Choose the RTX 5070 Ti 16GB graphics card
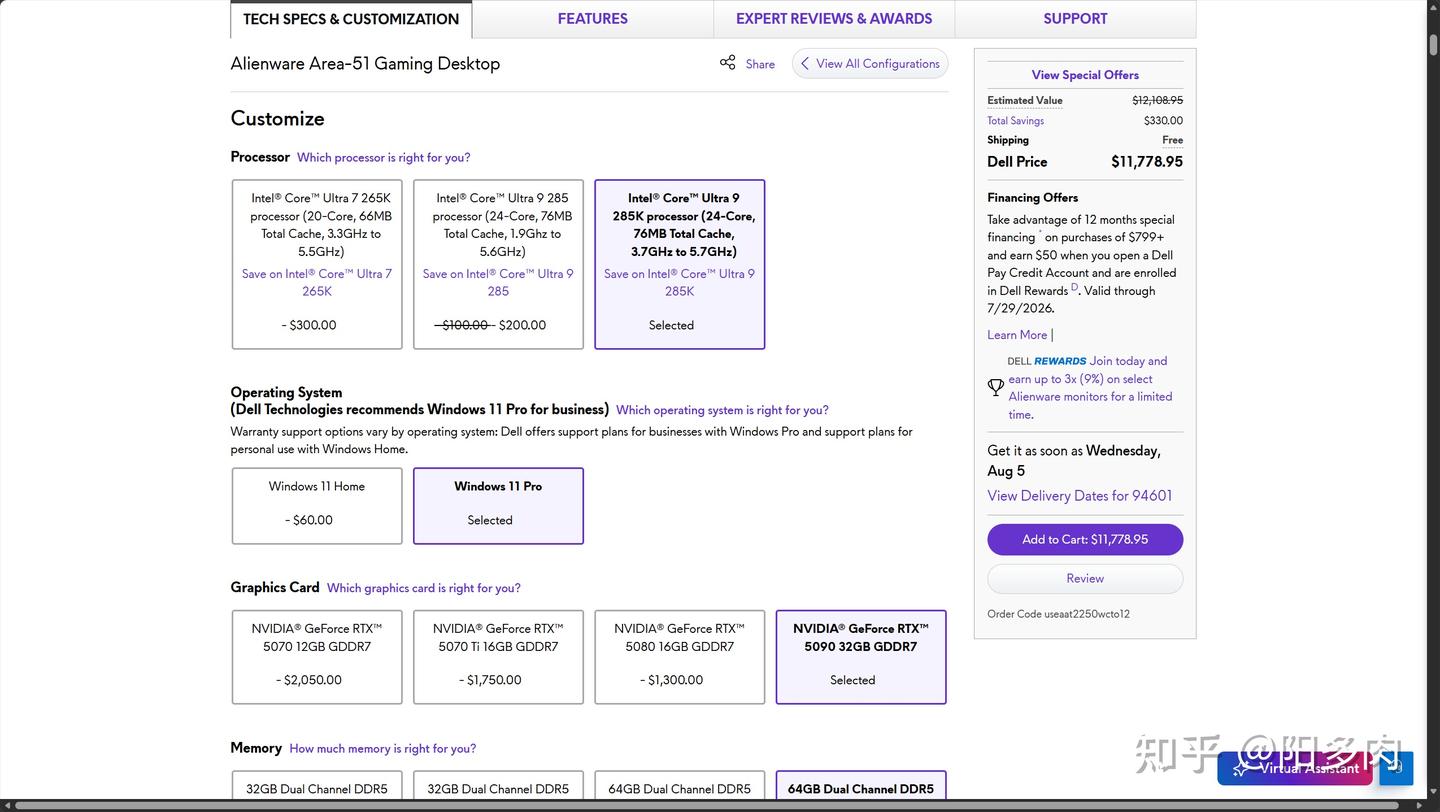The height and width of the screenshot is (812, 1440). point(498,657)
